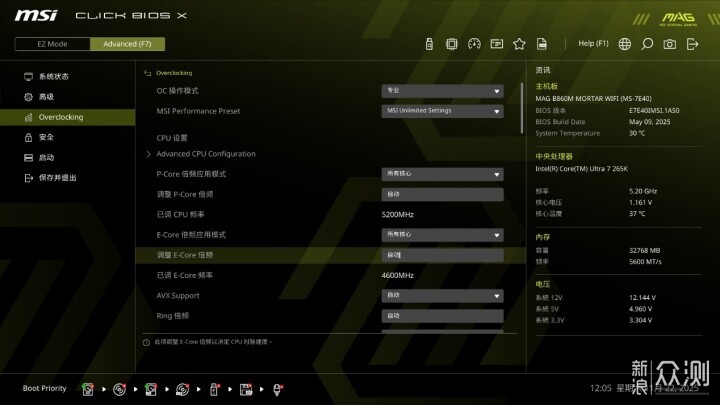Click 1.161 V core voltage value

click(x=640, y=202)
